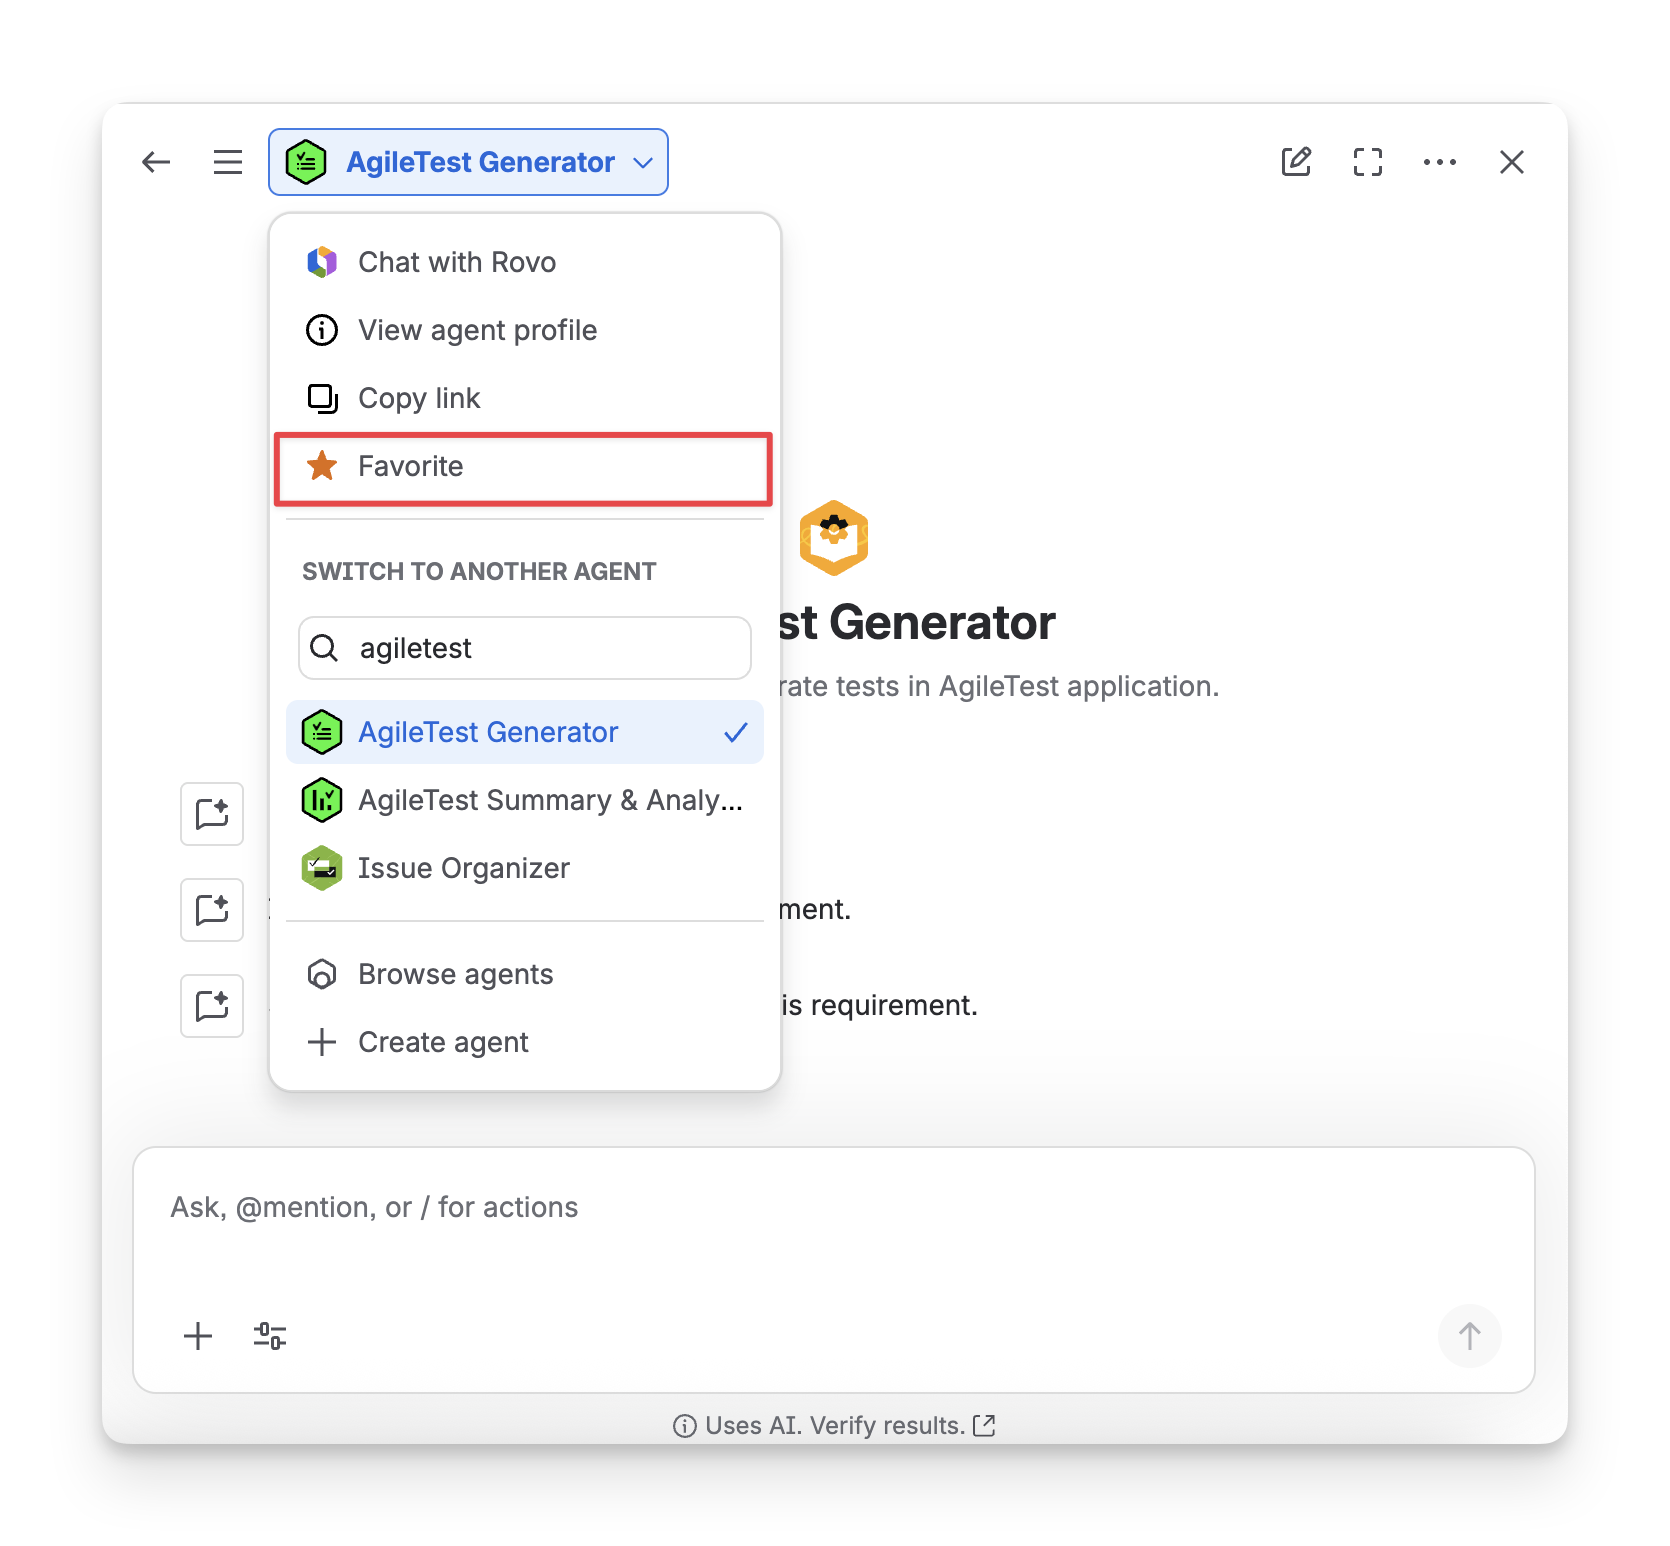Click the chat settings sliders icon

point(270,1336)
